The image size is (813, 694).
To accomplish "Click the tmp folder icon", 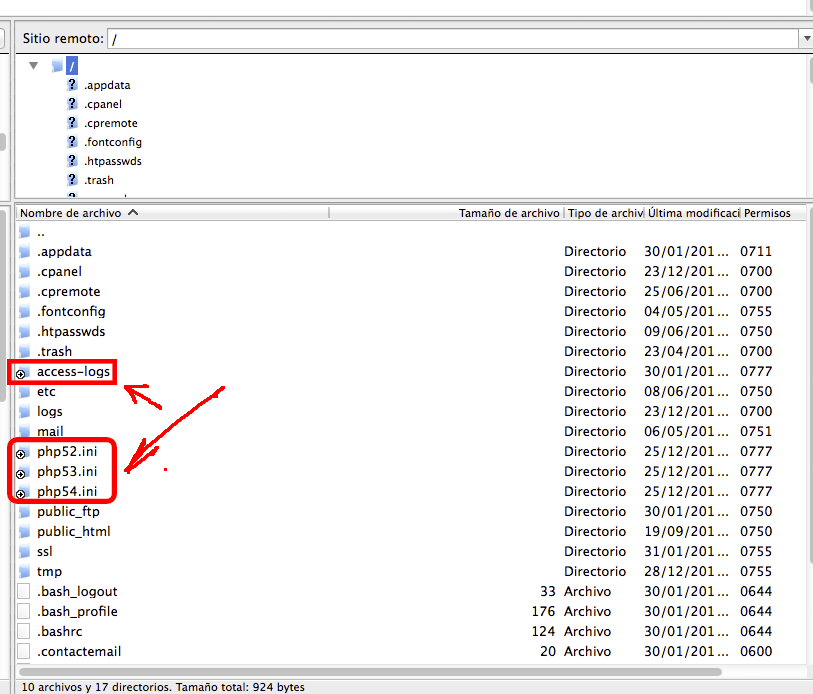I will 24,572.
